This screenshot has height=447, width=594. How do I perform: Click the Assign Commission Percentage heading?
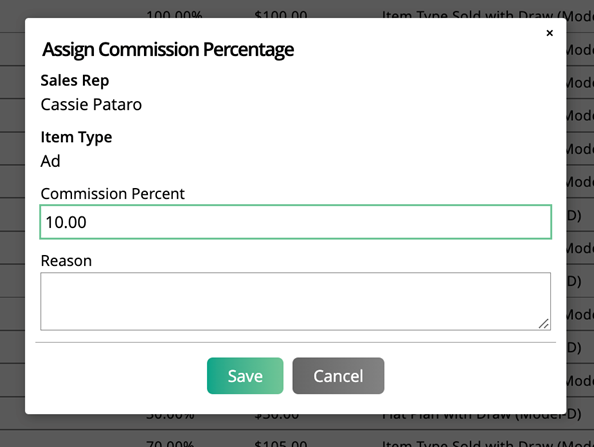pyautogui.click(x=168, y=50)
